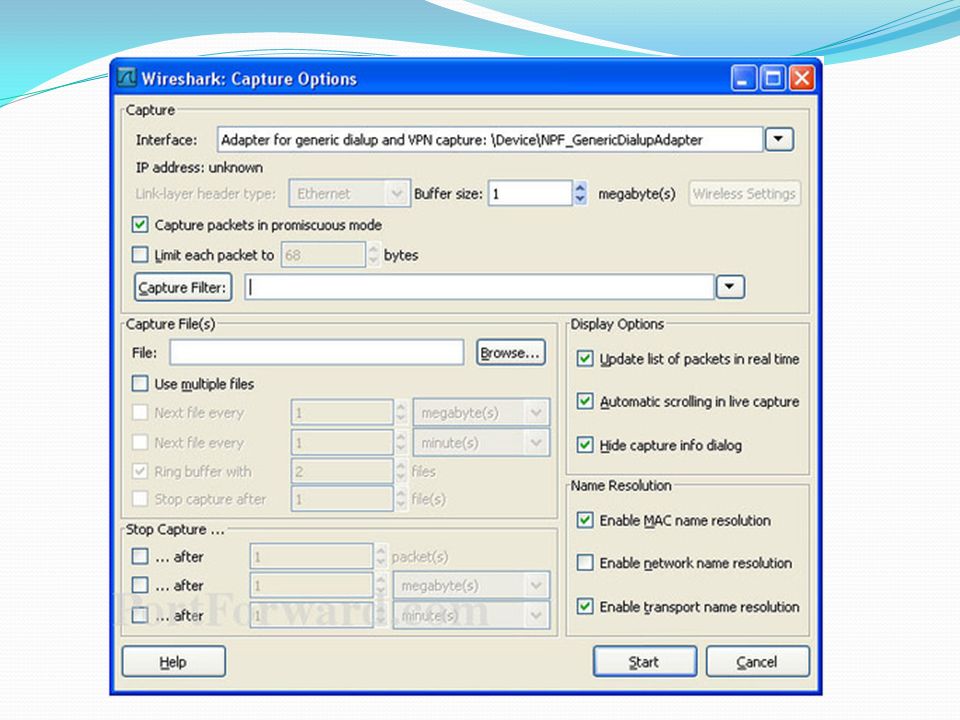The image size is (960, 720).
Task: Maximize the Capture Options window
Action: (773, 78)
